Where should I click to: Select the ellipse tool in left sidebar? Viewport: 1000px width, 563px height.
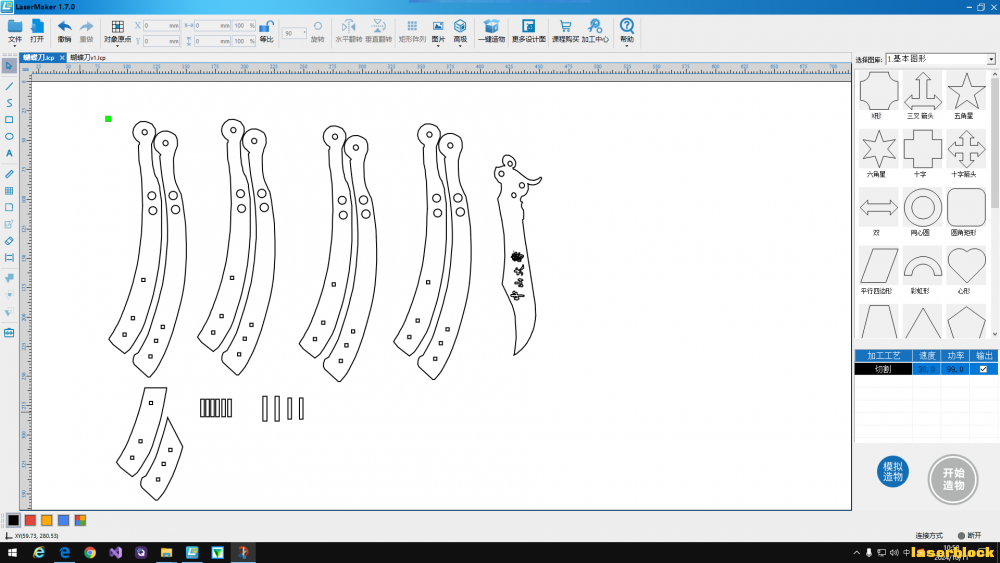point(9,136)
